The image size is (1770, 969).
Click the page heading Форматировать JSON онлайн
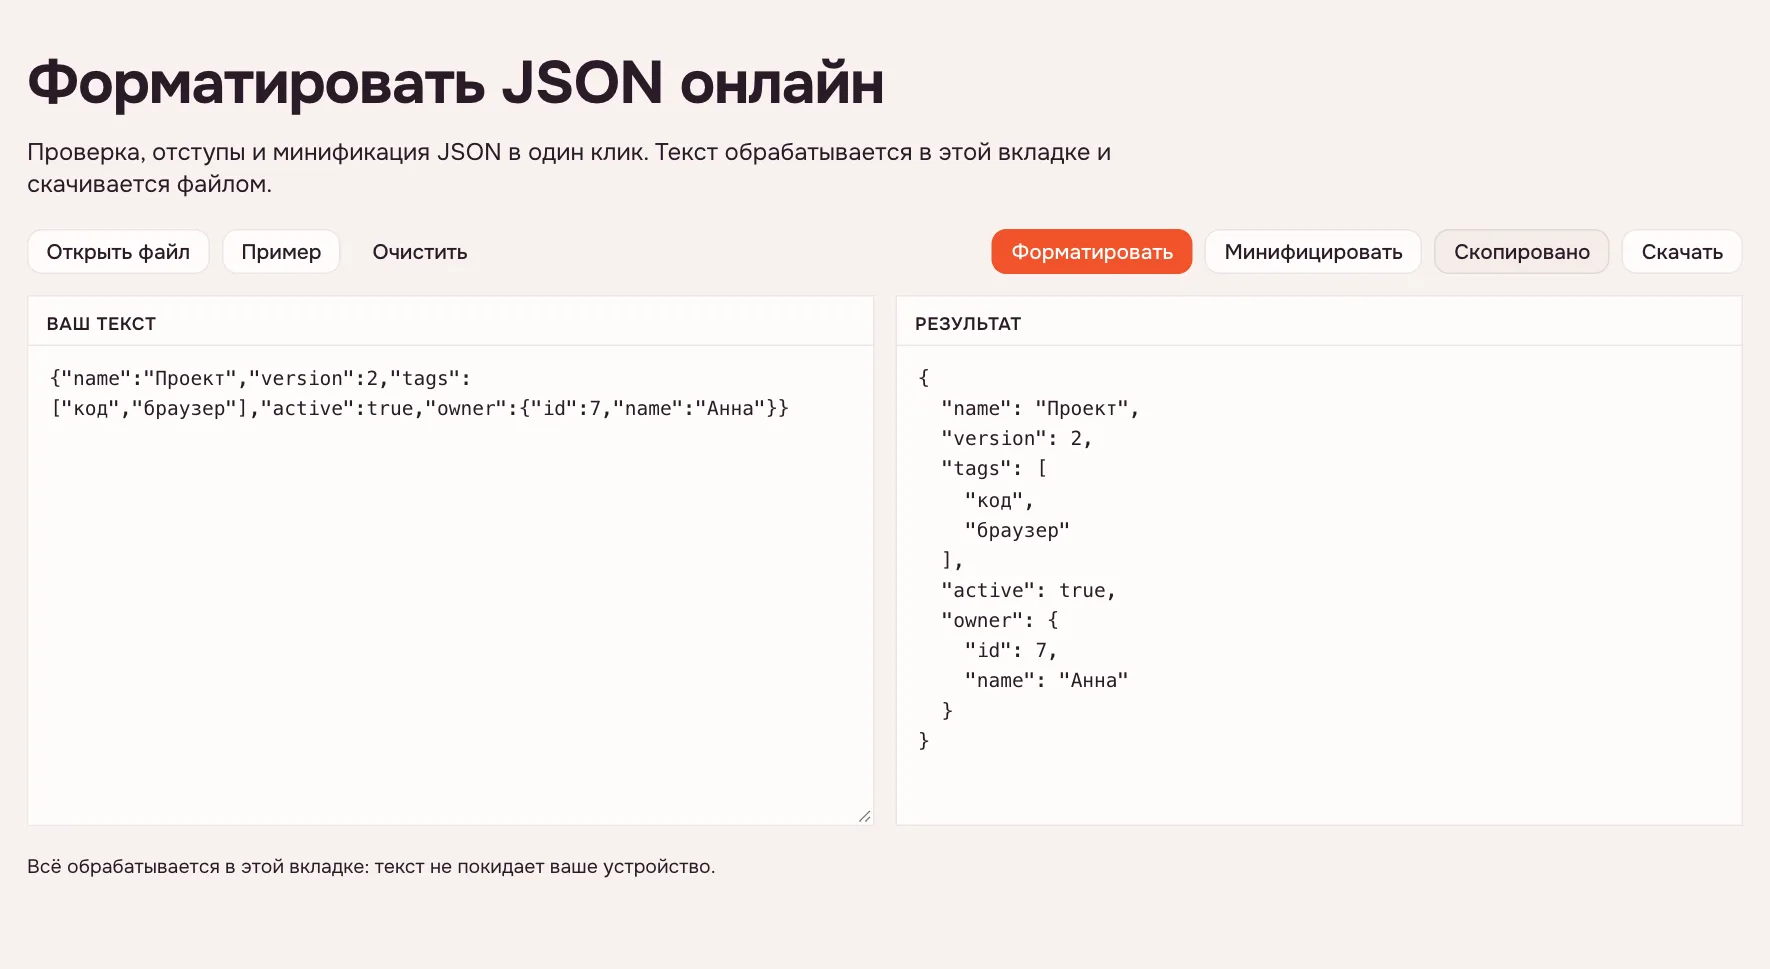click(x=456, y=82)
